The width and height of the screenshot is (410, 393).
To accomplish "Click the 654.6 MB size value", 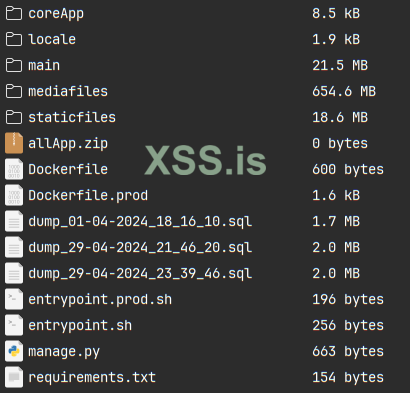I will tap(344, 91).
